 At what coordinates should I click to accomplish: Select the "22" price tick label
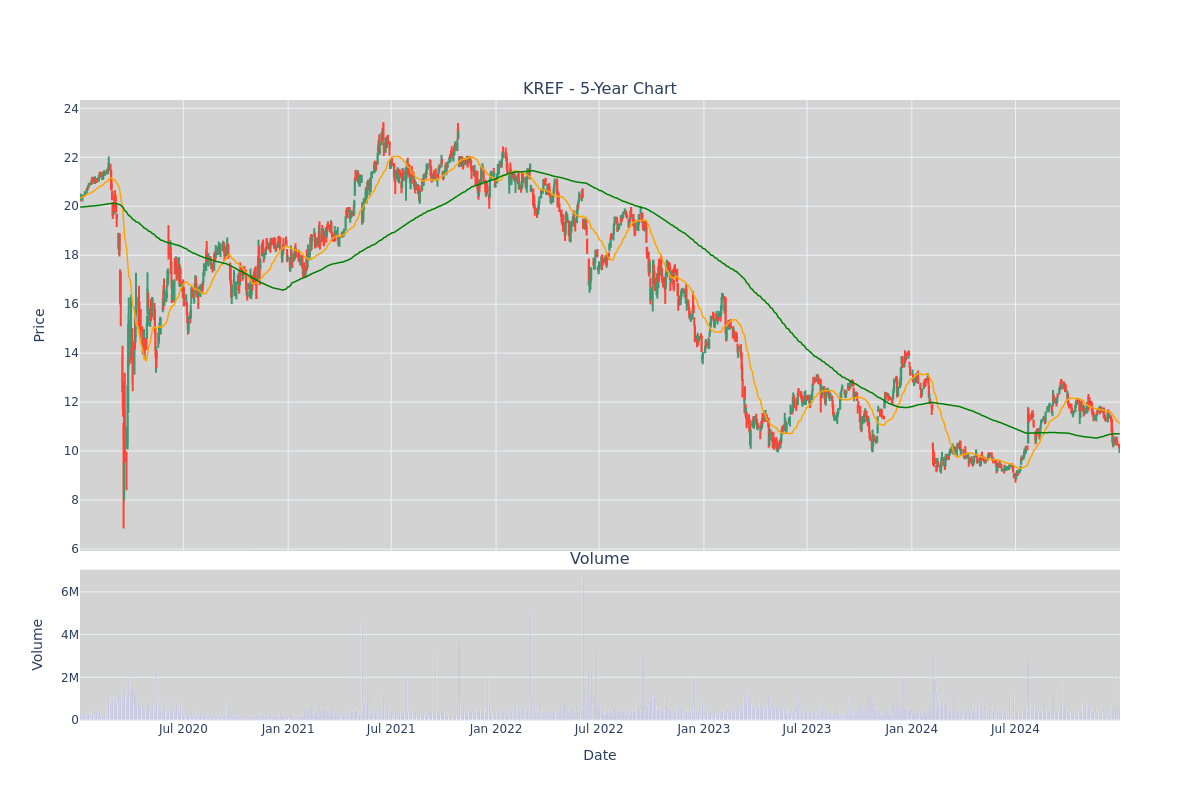pyautogui.click(x=71, y=158)
